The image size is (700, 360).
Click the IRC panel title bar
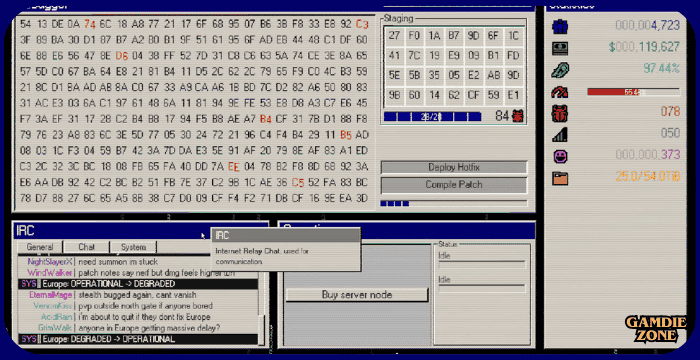(x=141, y=231)
